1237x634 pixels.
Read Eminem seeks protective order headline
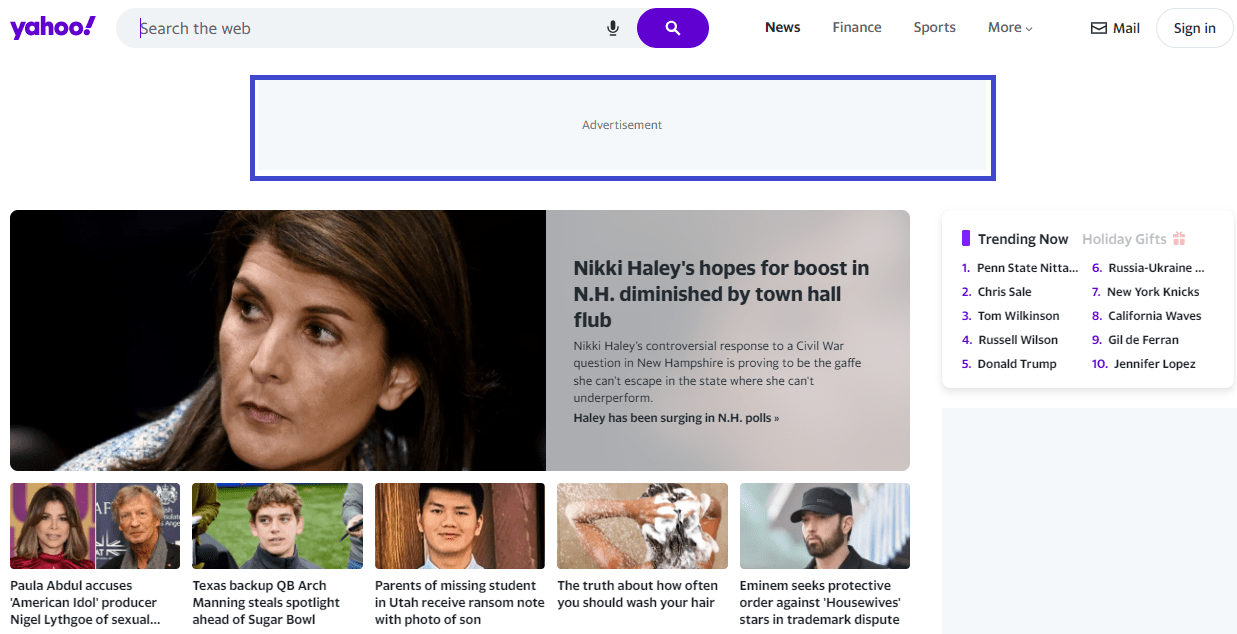pyautogui.click(x=820, y=603)
